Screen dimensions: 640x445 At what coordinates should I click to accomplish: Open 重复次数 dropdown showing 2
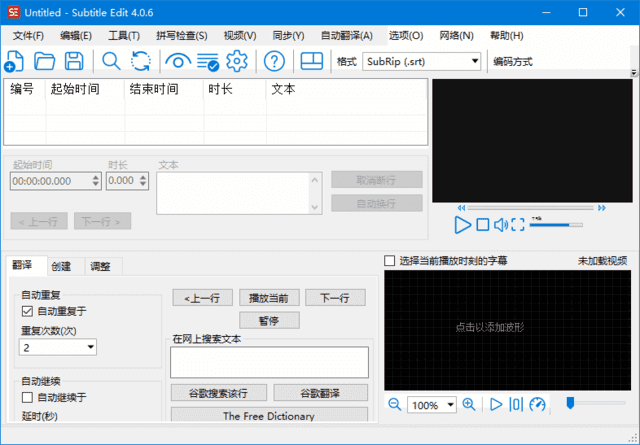tap(58, 347)
